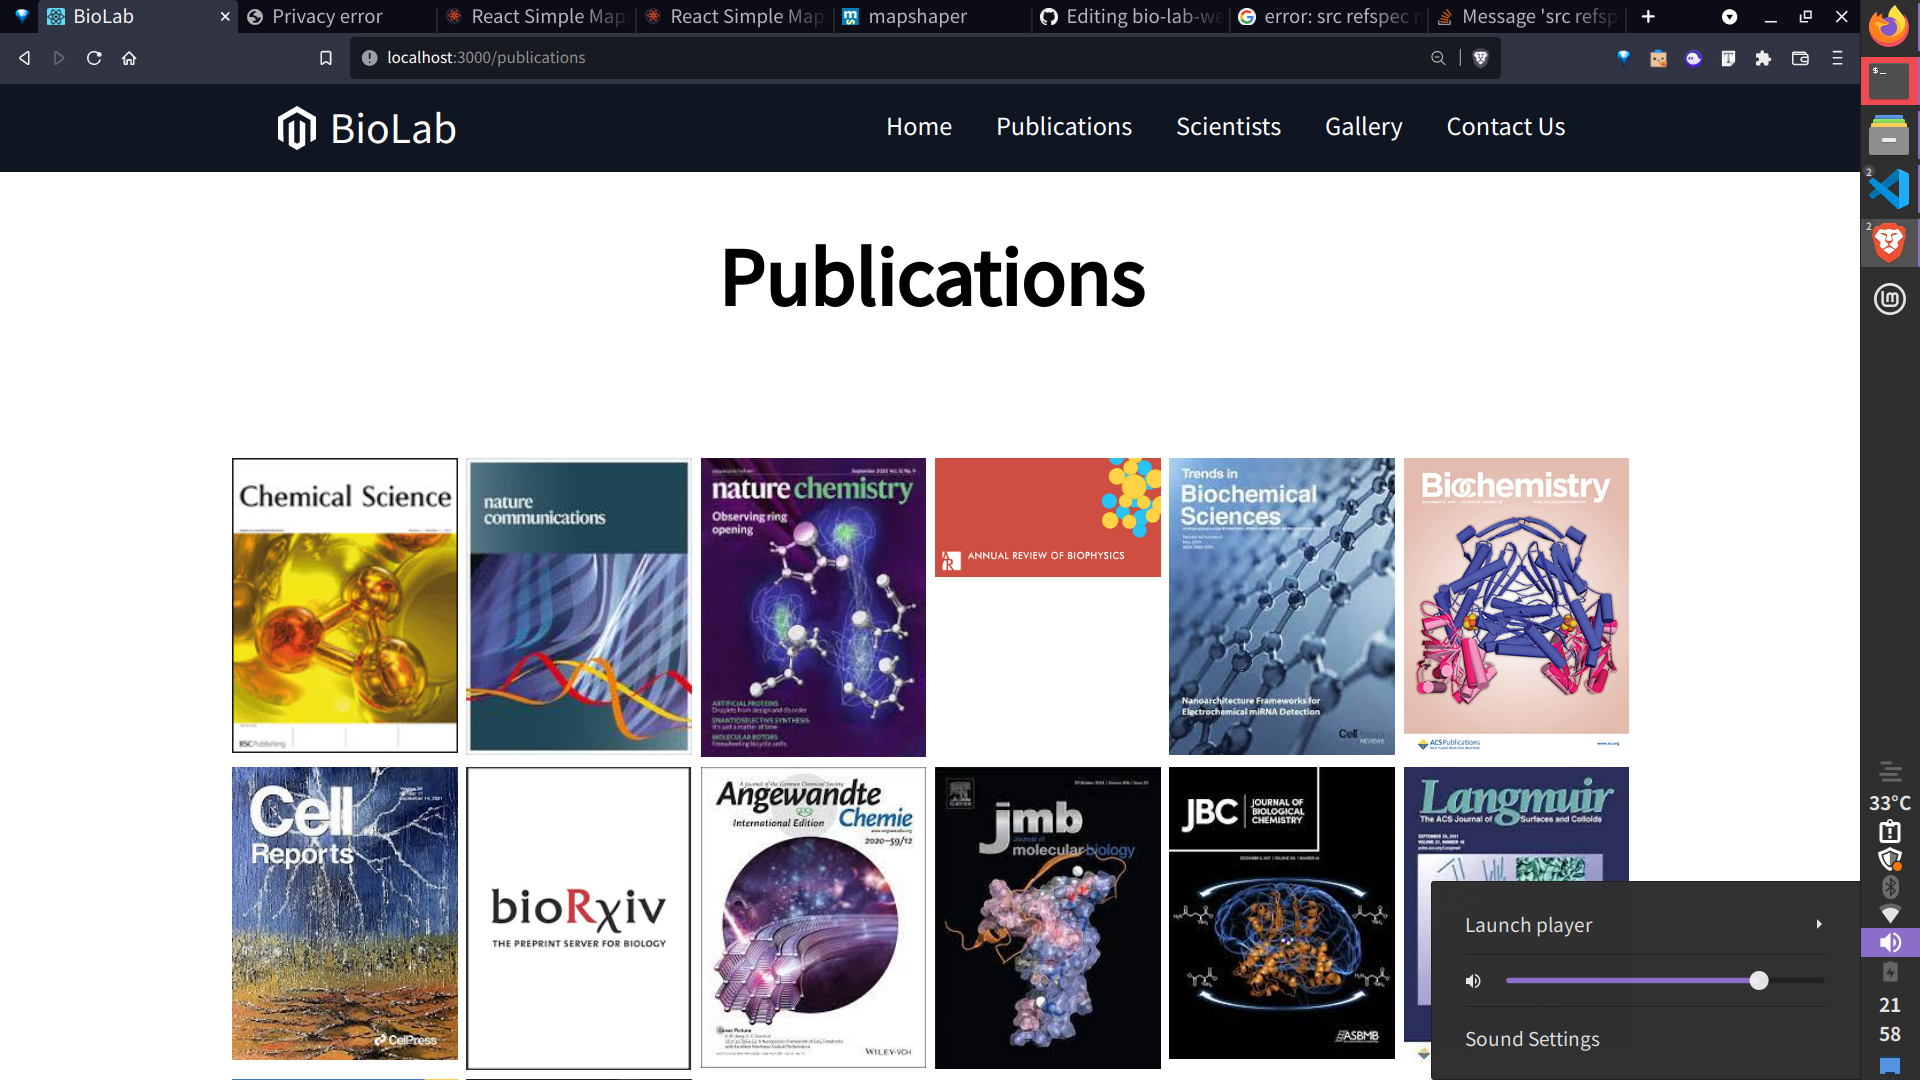Click the browser back arrow
The image size is (1920, 1080).
25,58
